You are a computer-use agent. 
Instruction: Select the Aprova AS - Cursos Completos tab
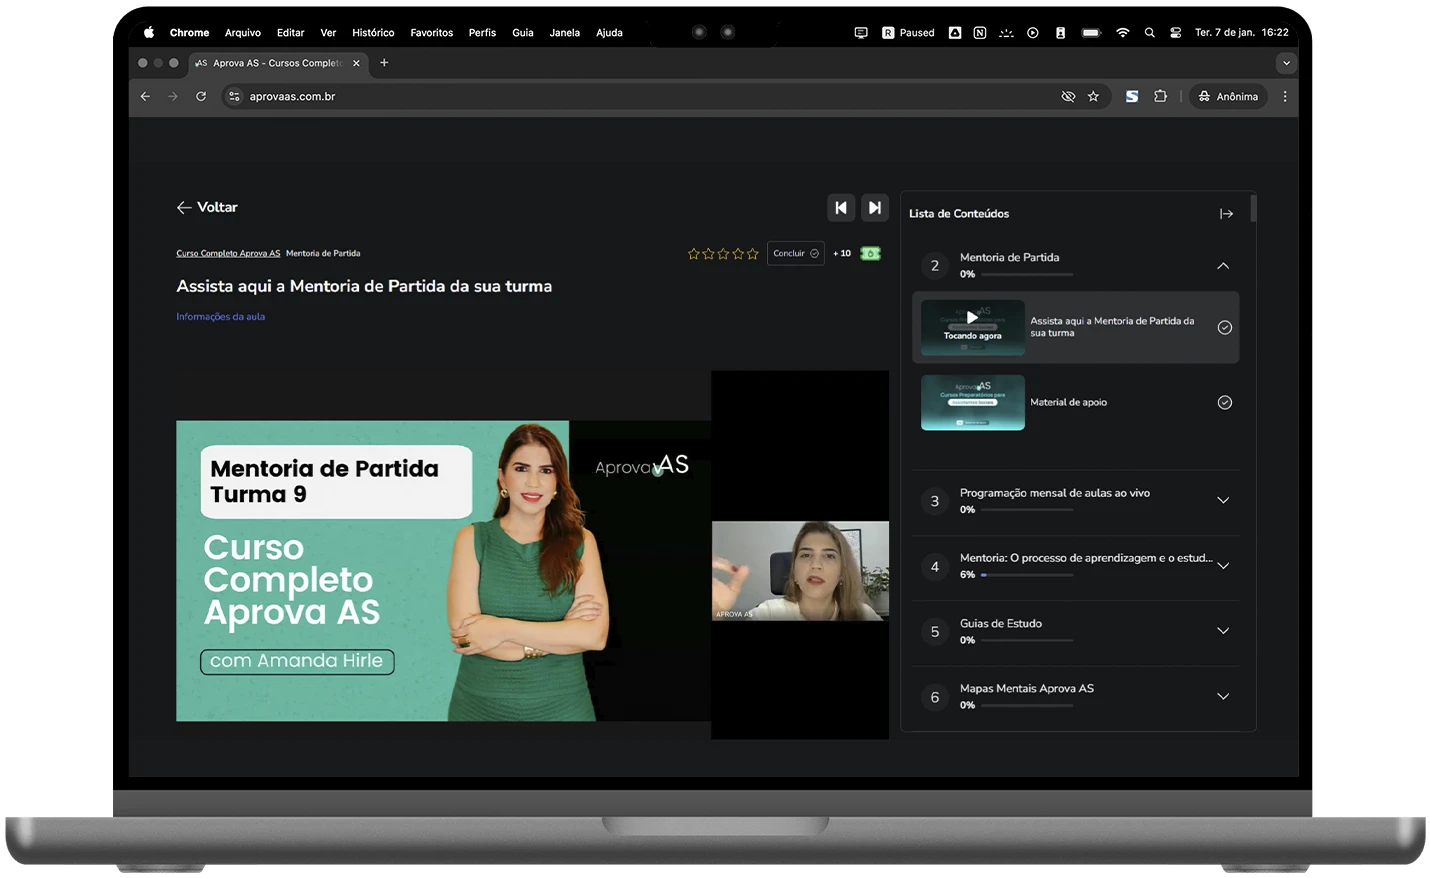click(278, 63)
